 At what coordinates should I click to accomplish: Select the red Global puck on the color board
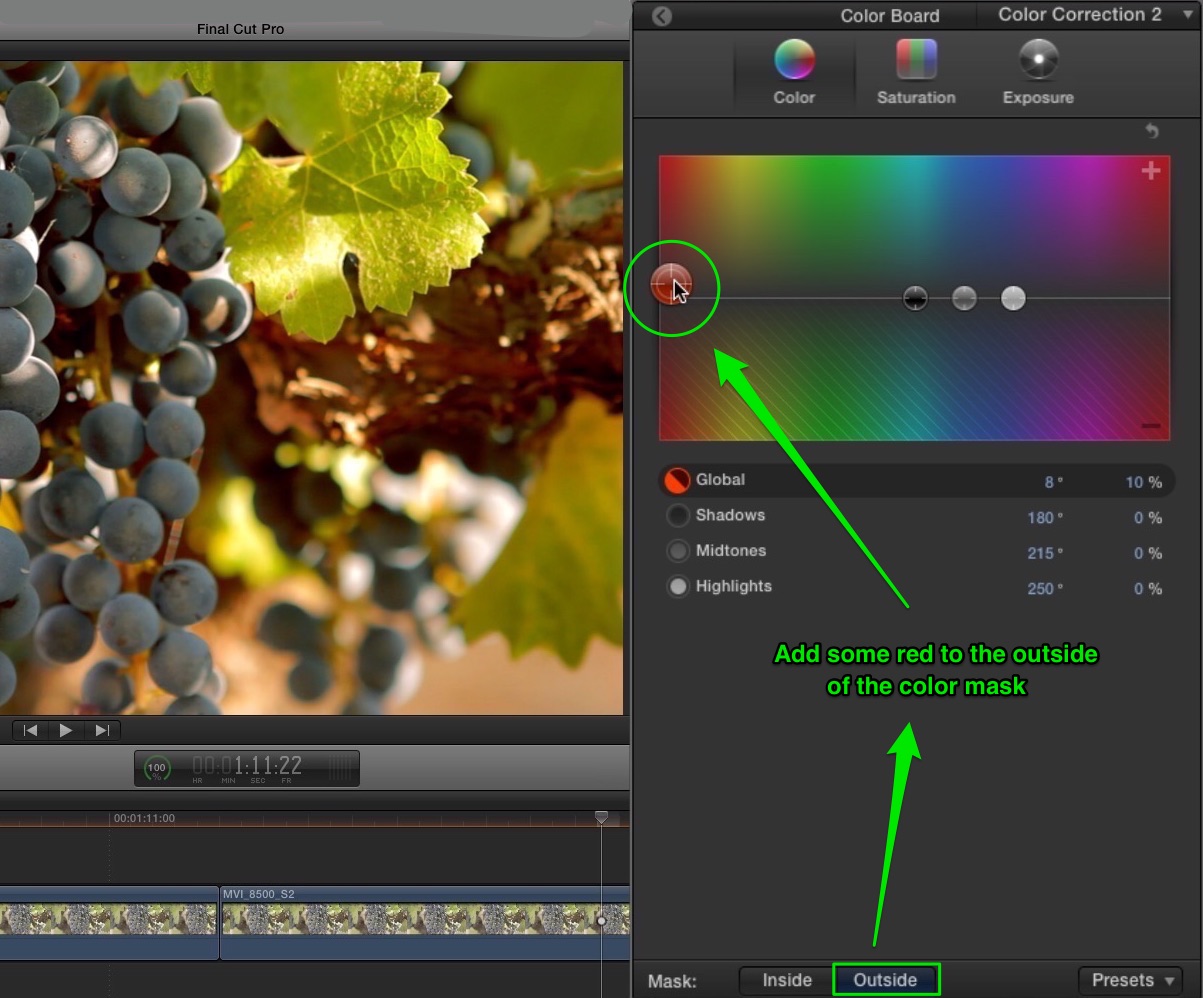click(x=670, y=284)
